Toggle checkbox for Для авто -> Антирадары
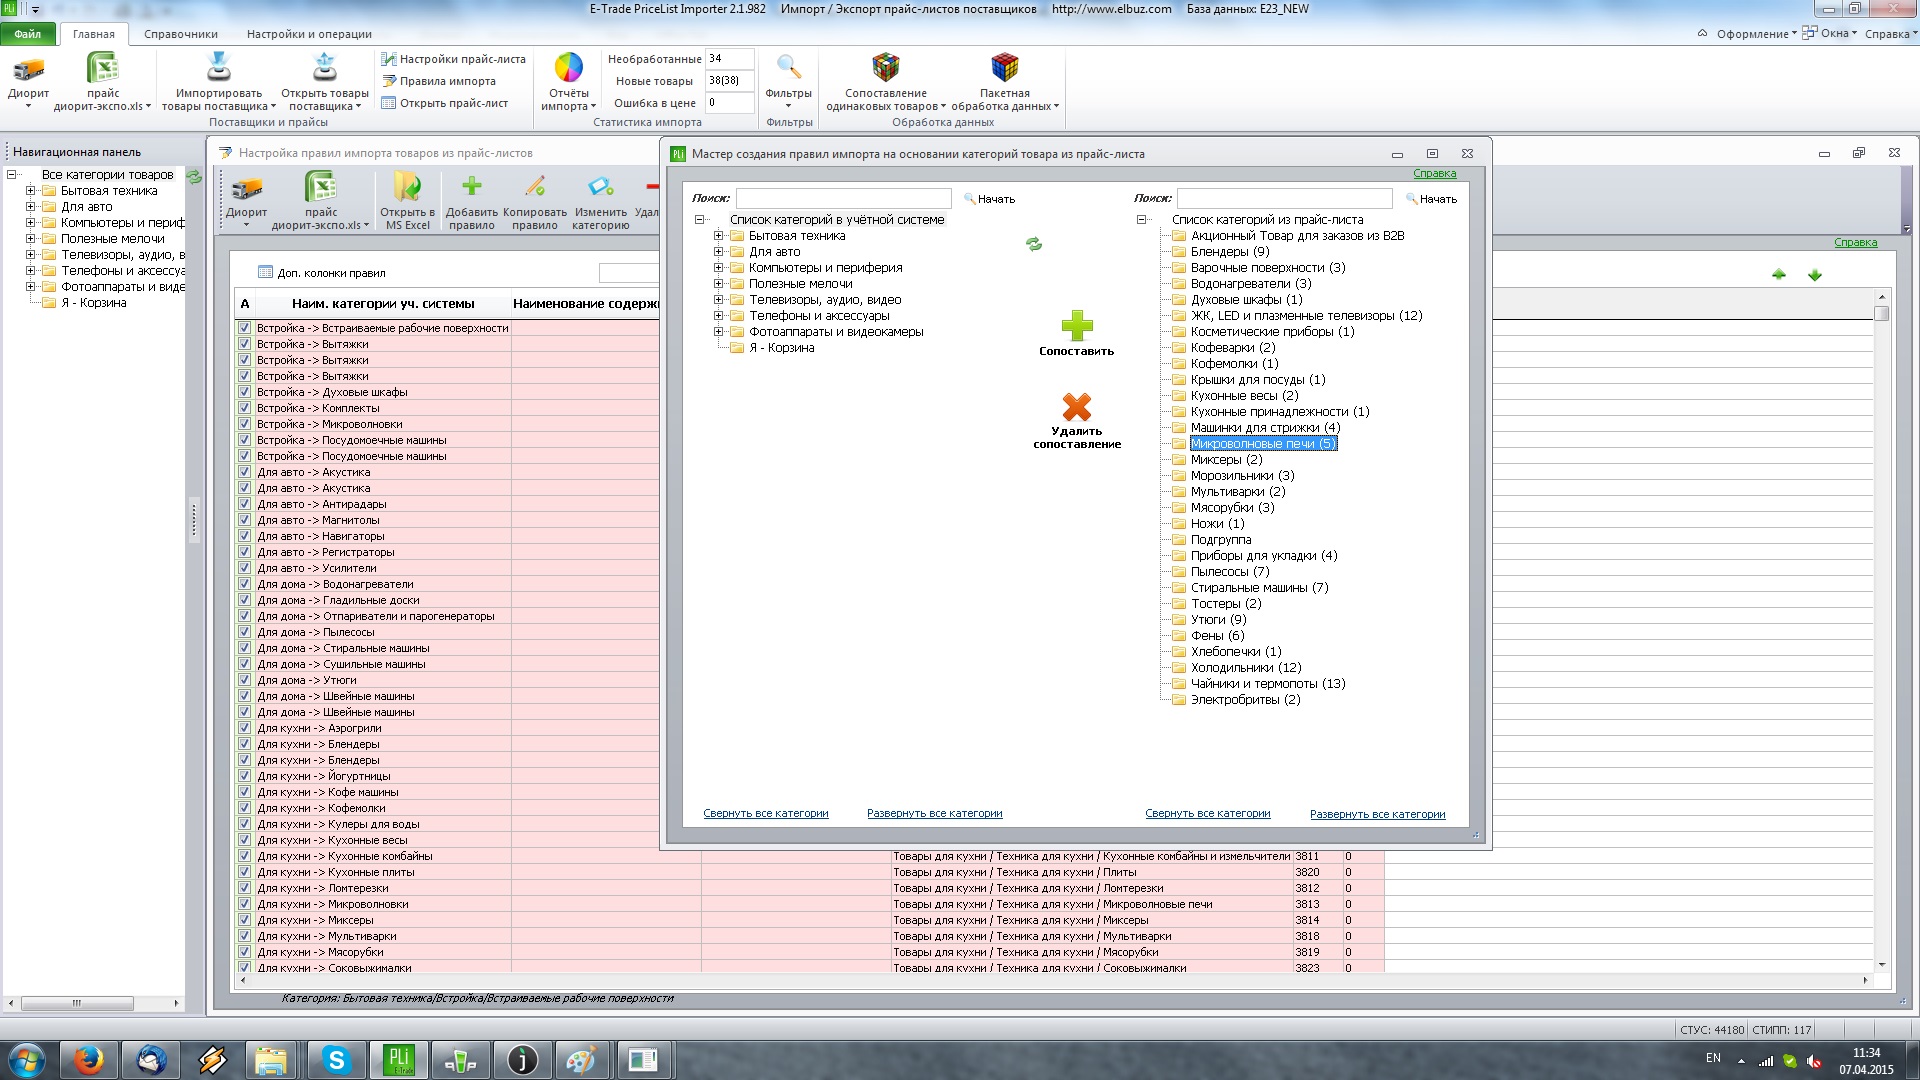This screenshot has height=1080, width=1920. pos(244,504)
